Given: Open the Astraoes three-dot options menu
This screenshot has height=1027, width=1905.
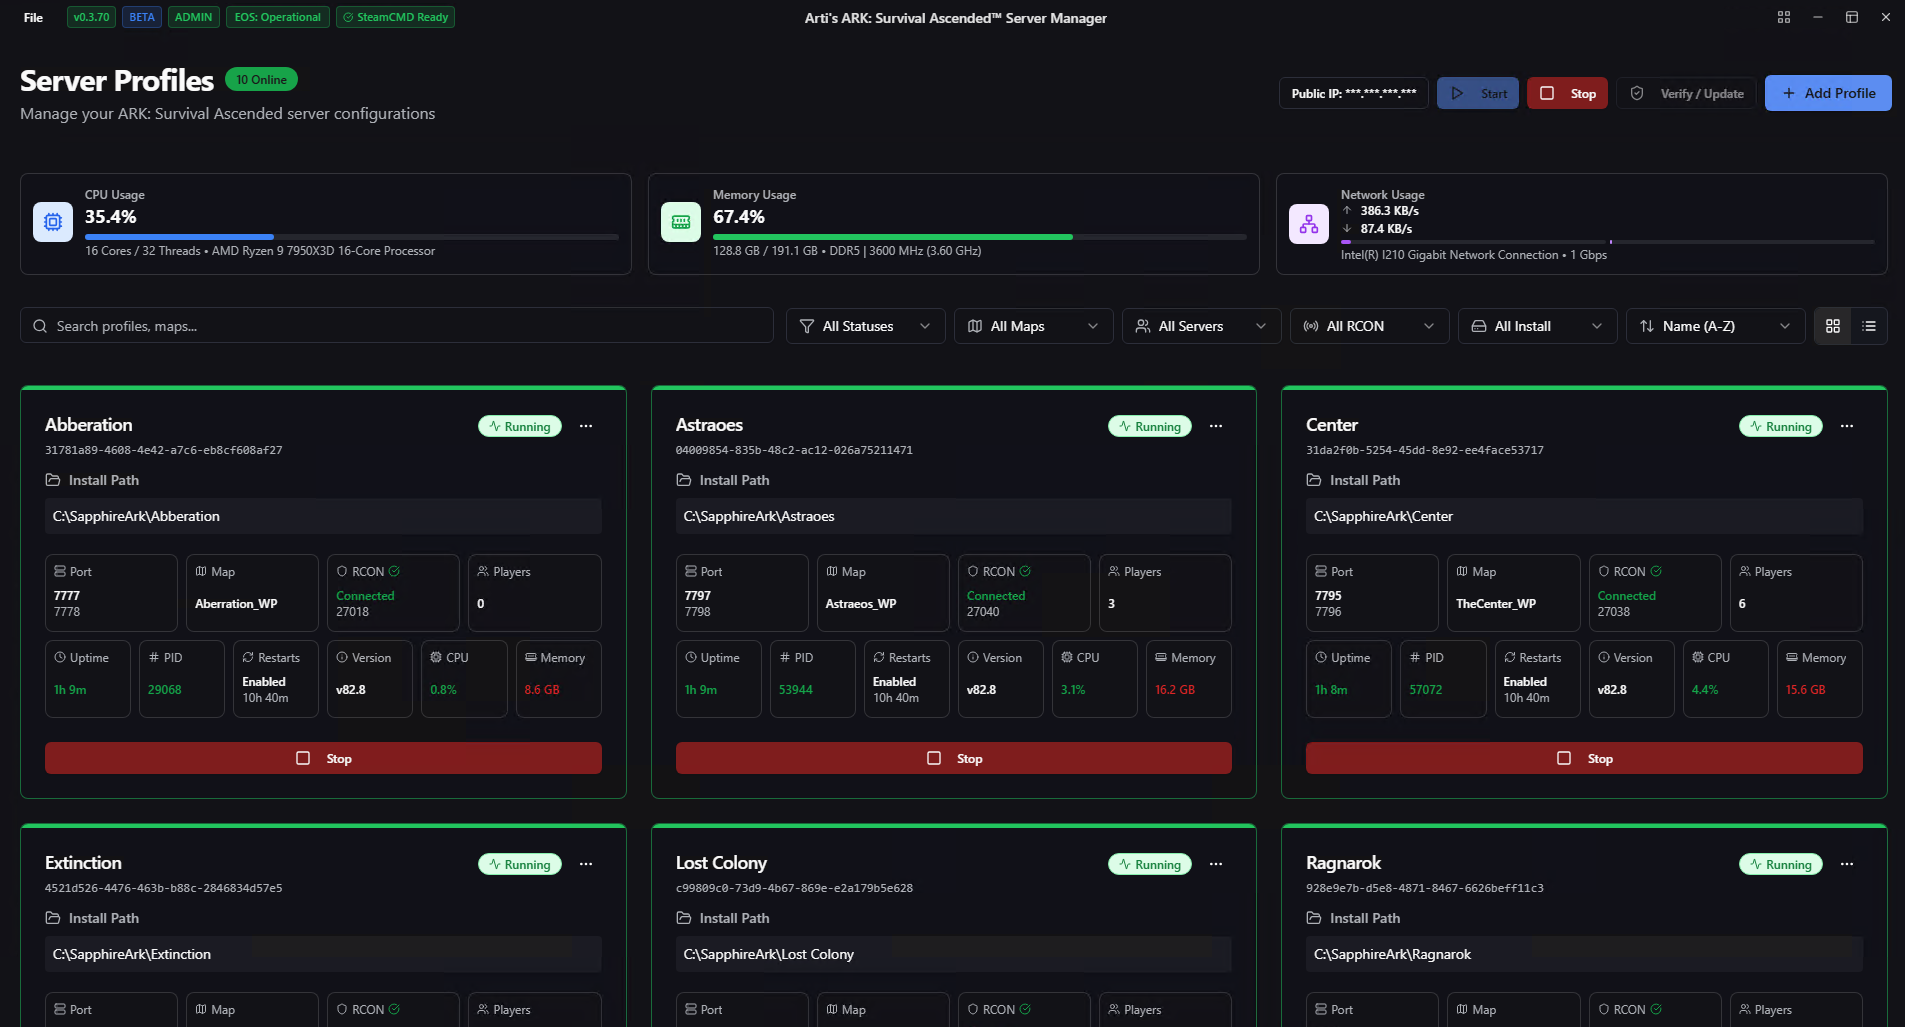Looking at the screenshot, I should (x=1216, y=426).
